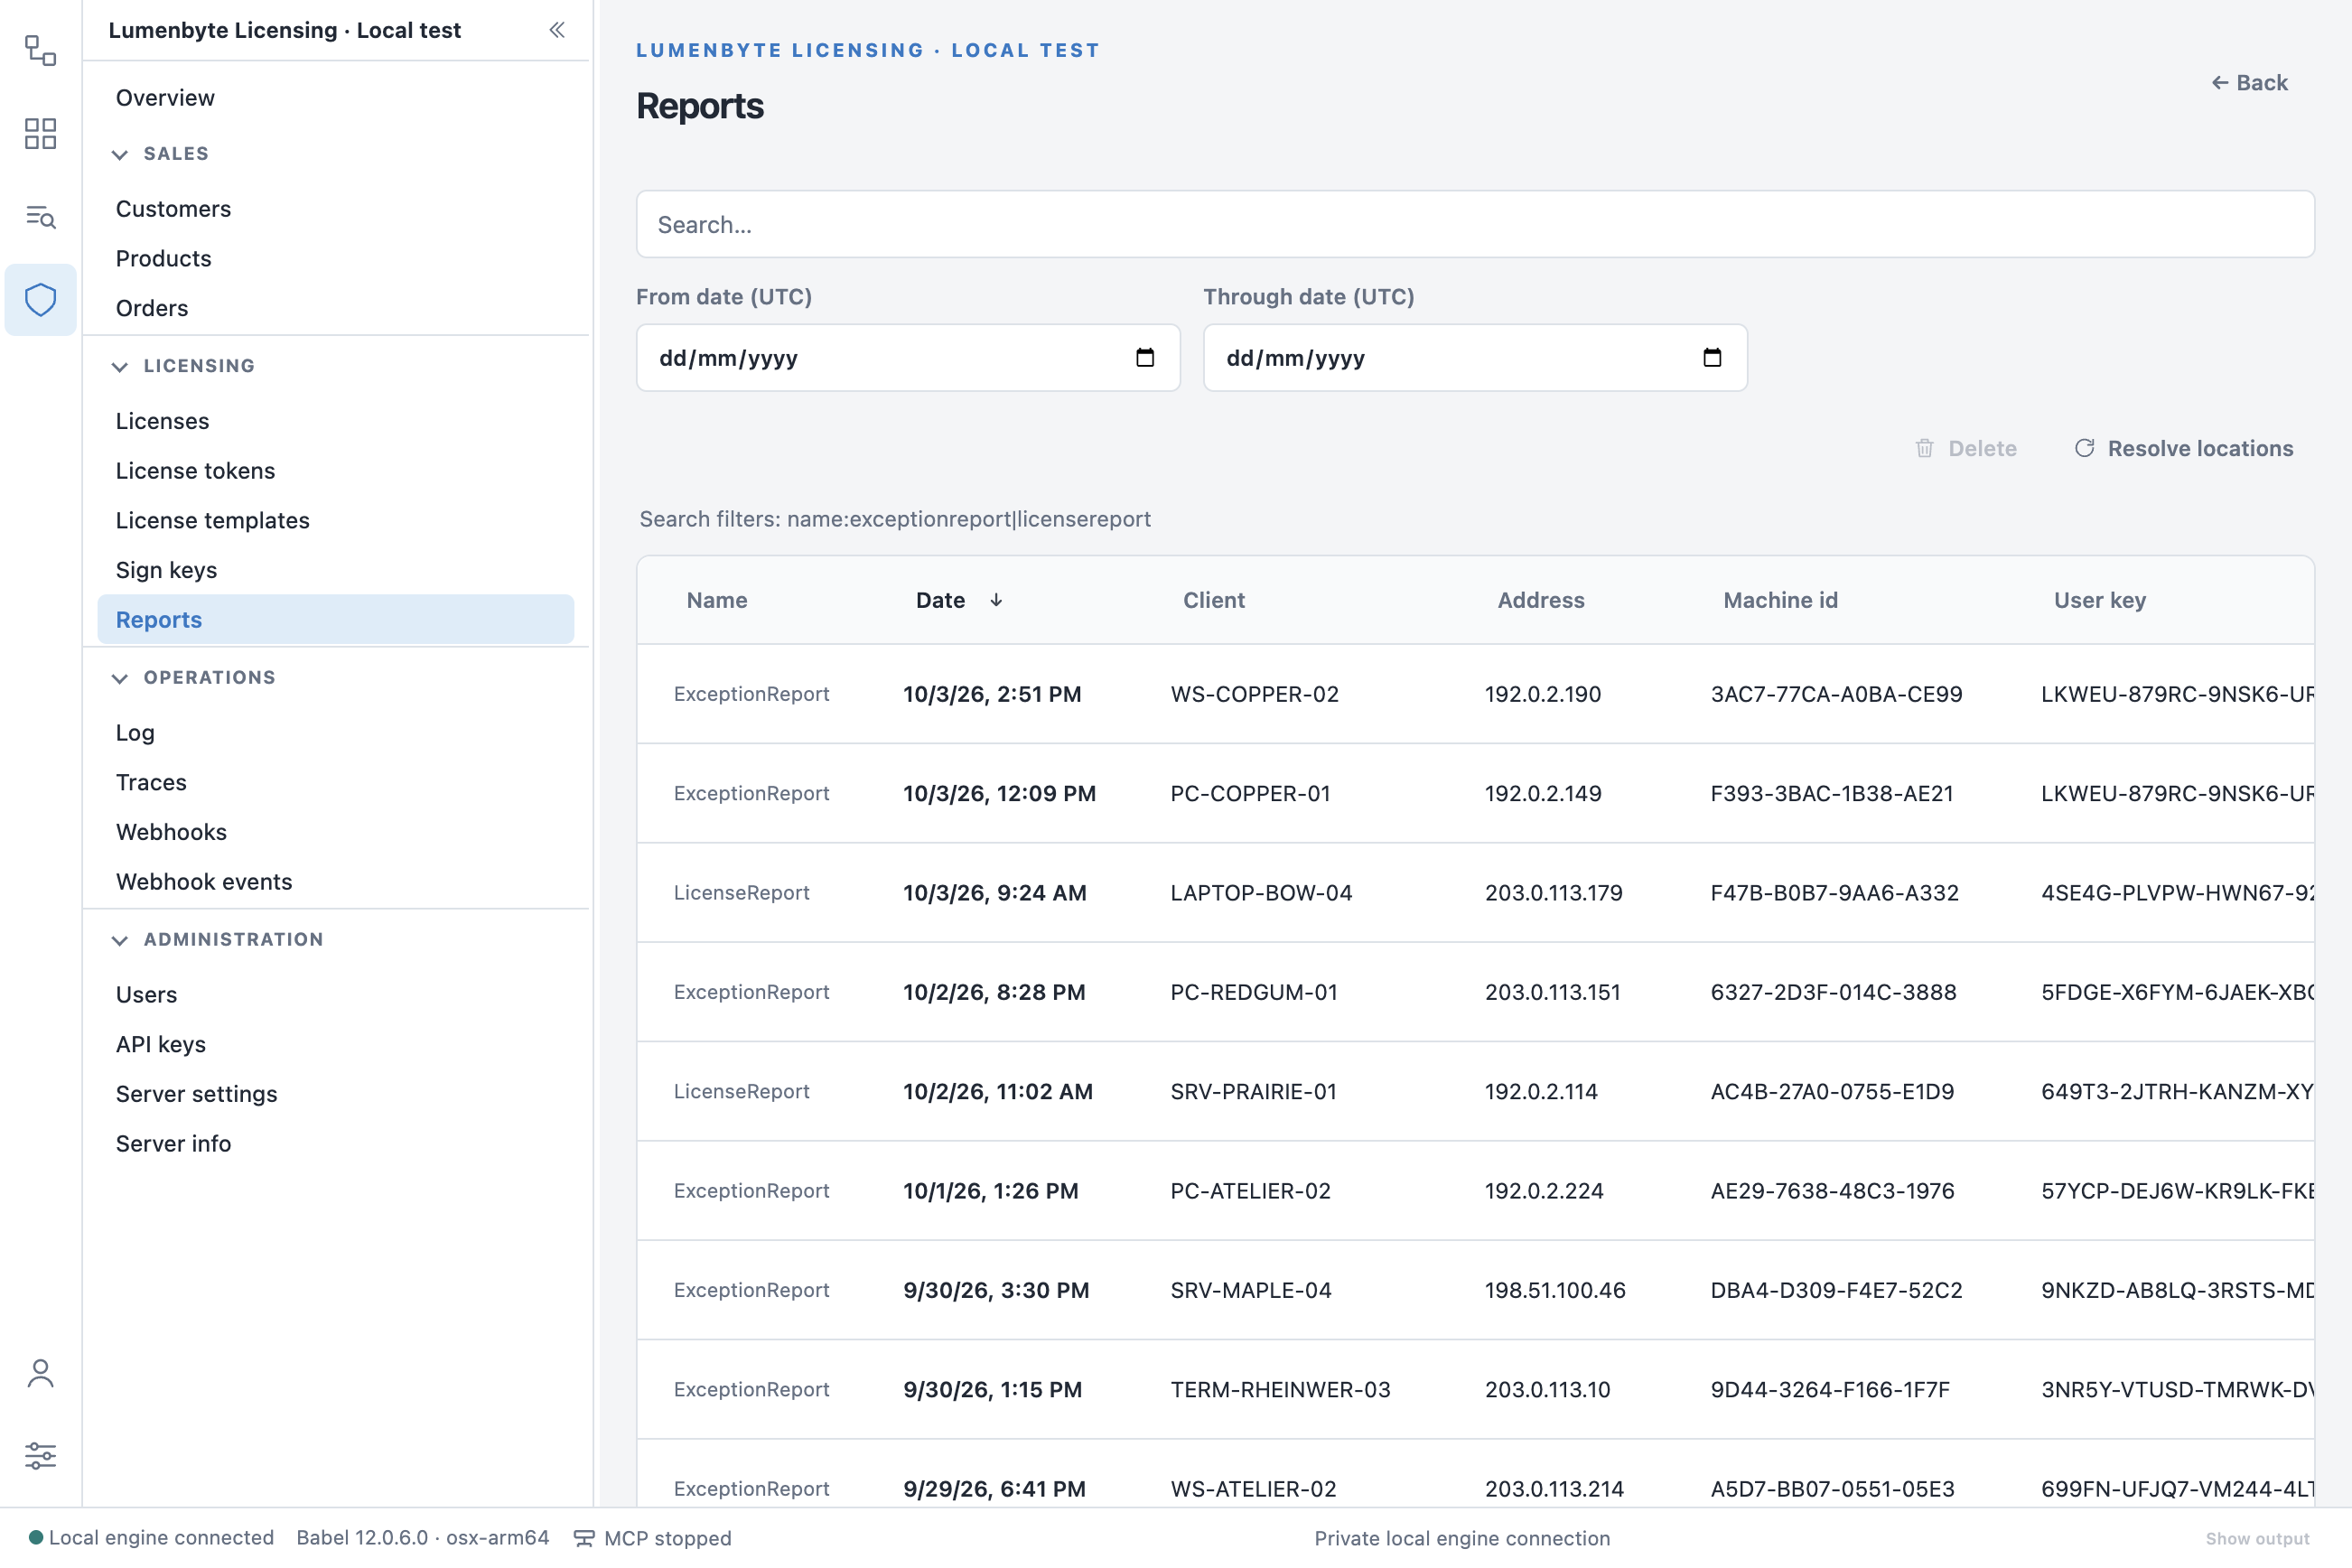Click the Back arrow icon
The height and width of the screenshot is (1568, 2352).
pyautogui.click(x=2219, y=83)
